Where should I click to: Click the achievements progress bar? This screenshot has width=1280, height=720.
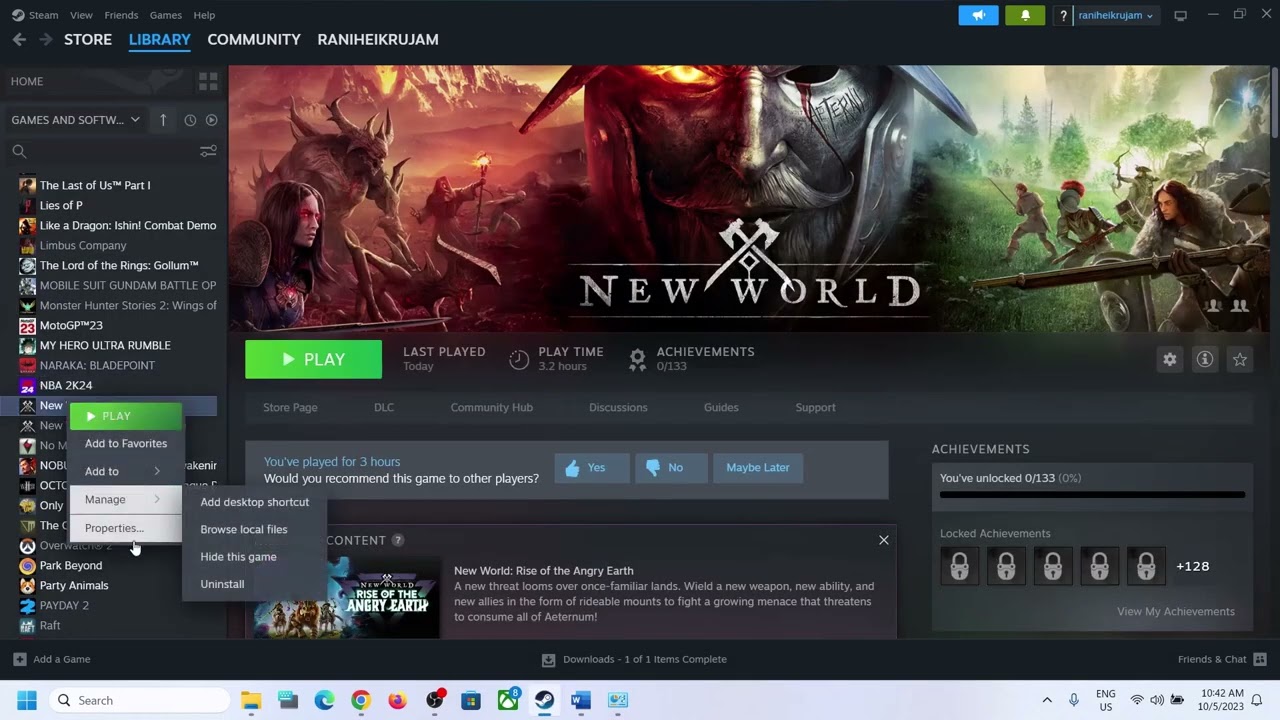coord(1092,494)
